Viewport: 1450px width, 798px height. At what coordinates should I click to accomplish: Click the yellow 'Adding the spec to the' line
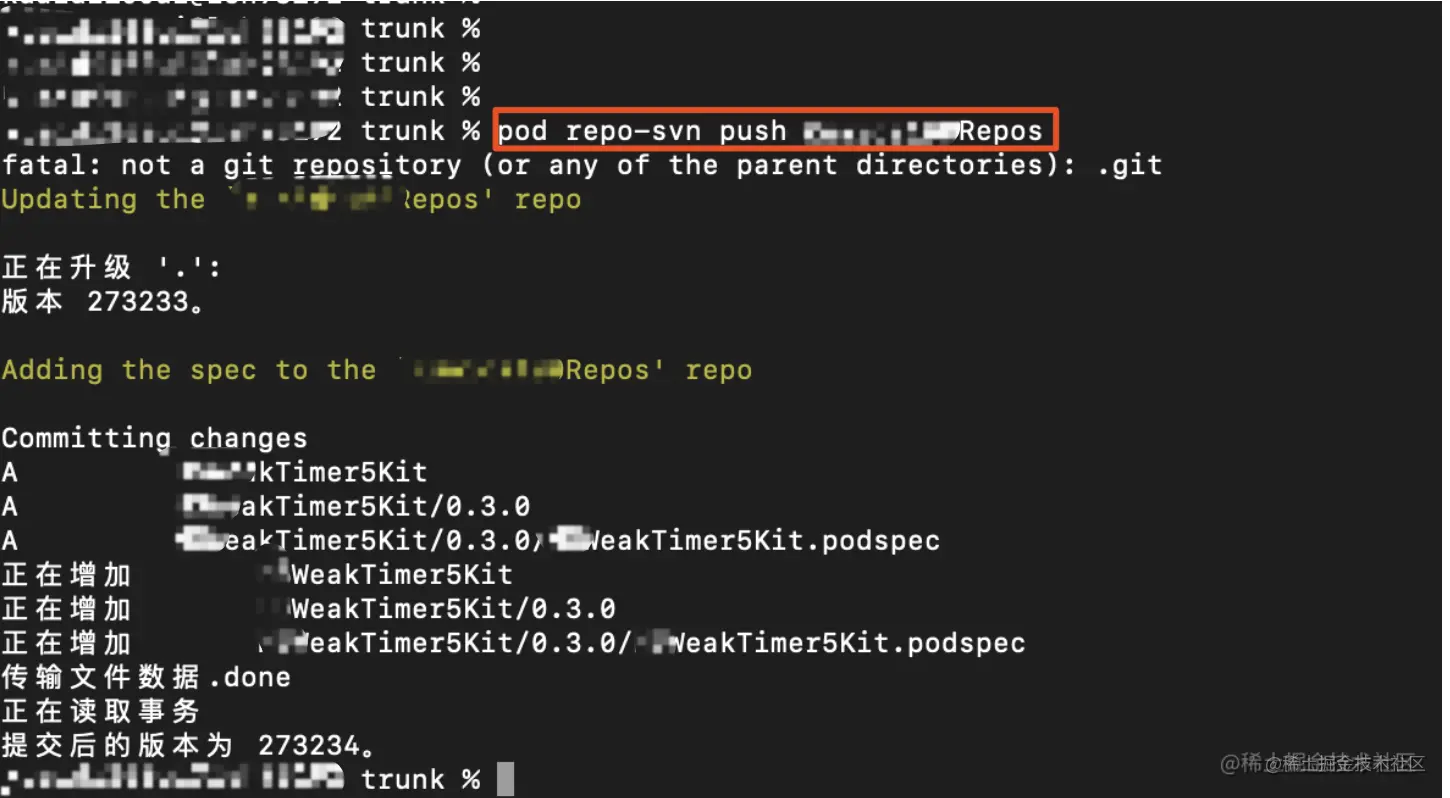[x=376, y=370]
